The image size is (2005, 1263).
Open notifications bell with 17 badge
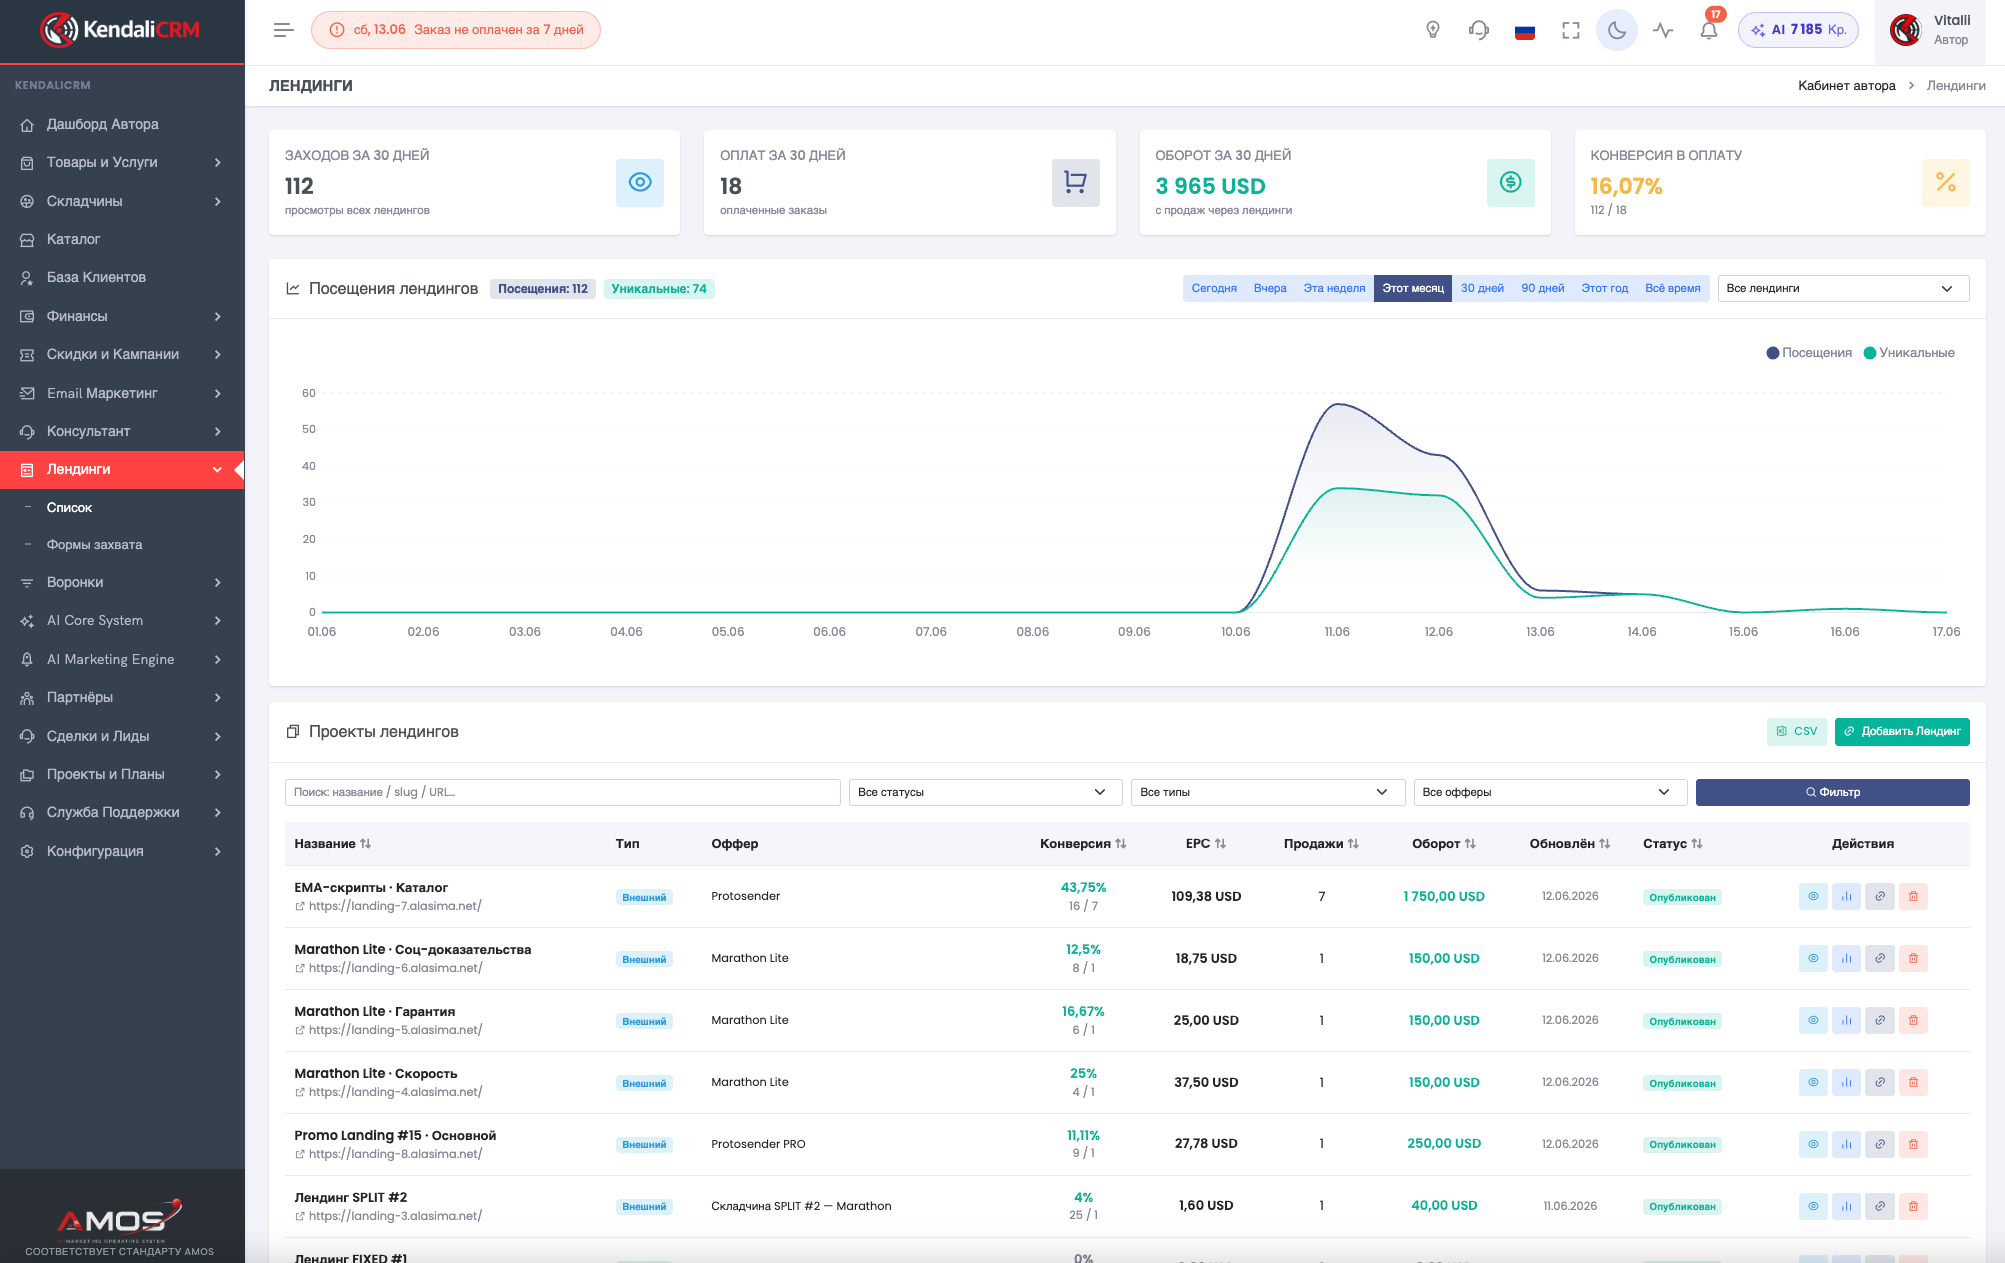pyautogui.click(x=1709, y=30)
